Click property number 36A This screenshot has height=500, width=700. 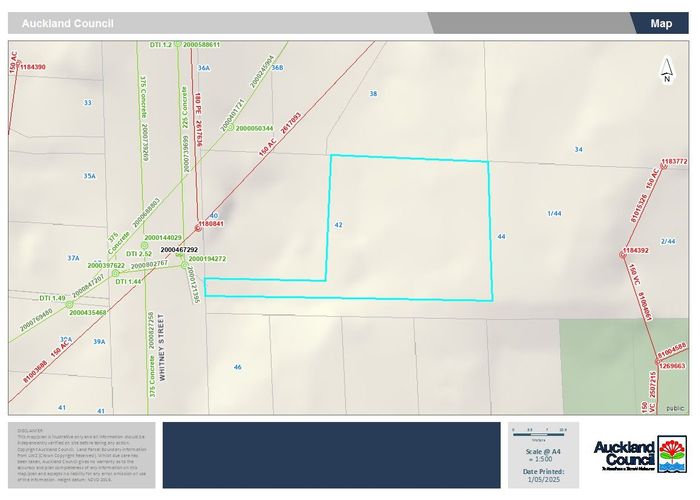(x=204, y=68)
